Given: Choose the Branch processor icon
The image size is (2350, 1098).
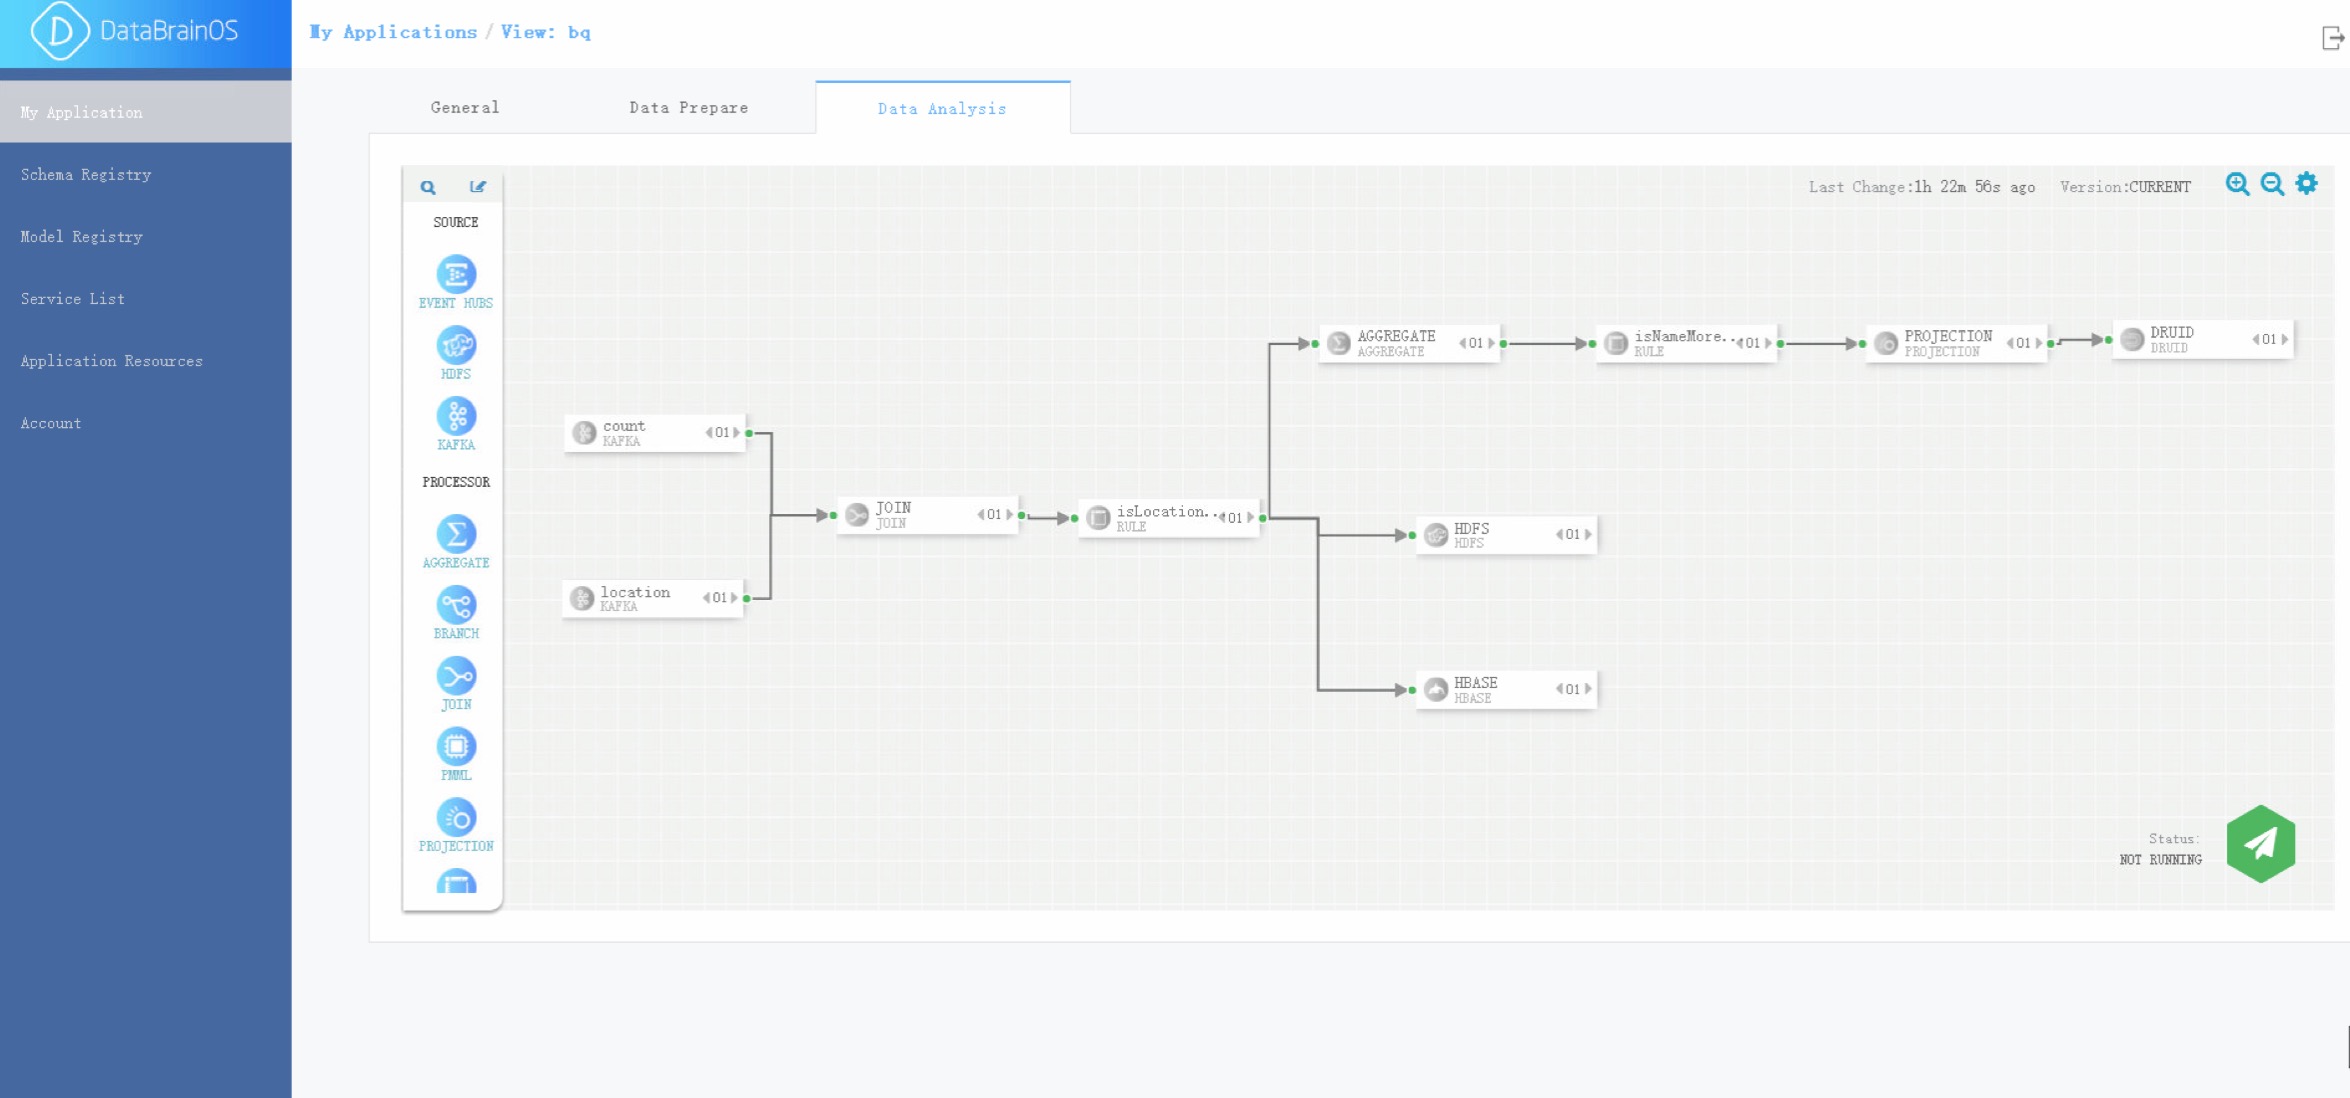Looking at the screenshot, I should pos(456,605).
